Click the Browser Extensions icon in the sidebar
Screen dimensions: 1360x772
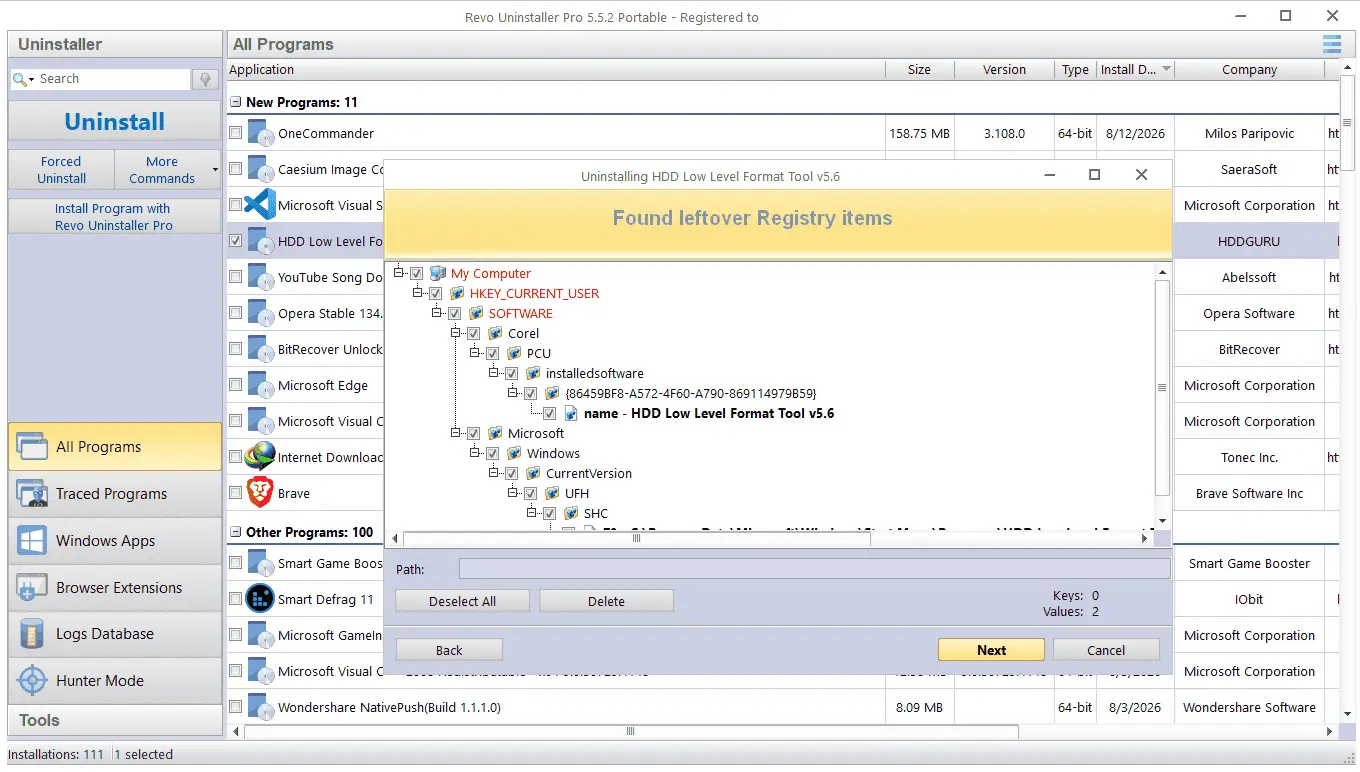tap(32, 588)
